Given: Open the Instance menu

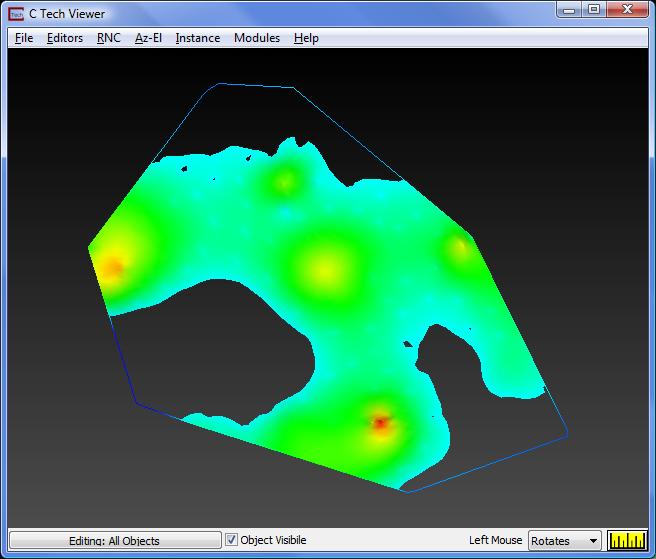Looking at the screenshot, I should tap(198, 38).
